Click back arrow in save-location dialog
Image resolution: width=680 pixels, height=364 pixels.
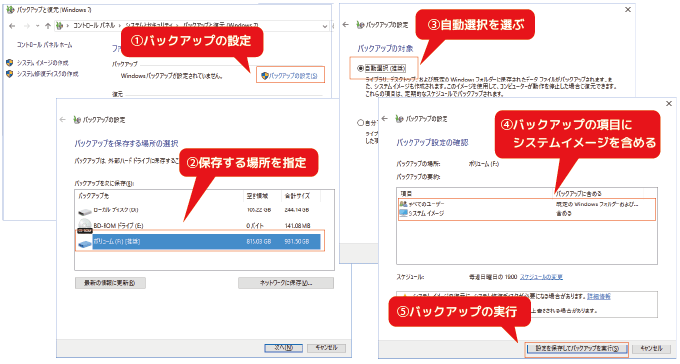click(x=63, y=119)
